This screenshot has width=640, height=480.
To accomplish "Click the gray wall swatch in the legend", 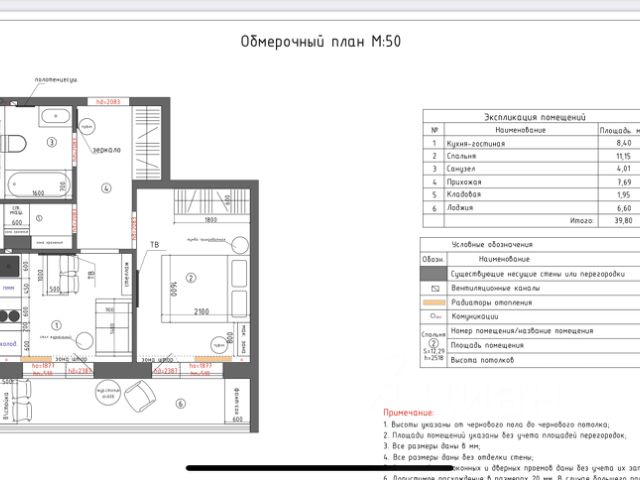I will (433, 273).
